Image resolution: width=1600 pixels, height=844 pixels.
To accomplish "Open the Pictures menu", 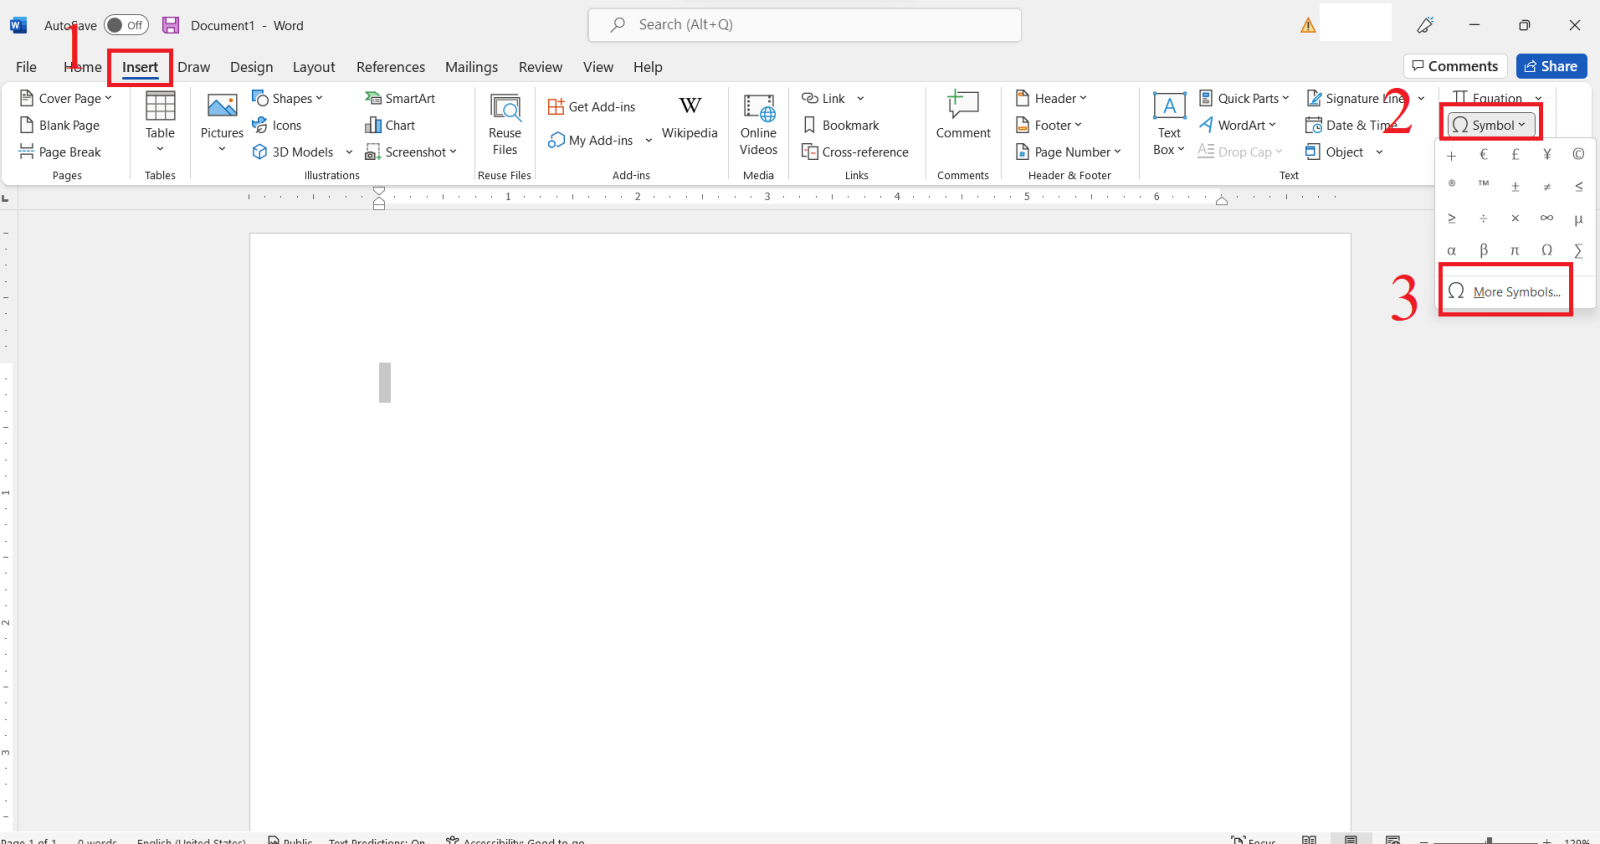I will 222,122.
